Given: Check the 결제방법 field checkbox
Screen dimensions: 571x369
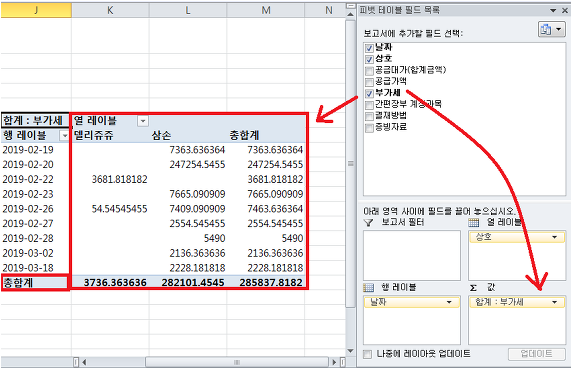Looking at the screenshot, I should [x=369, y=116].
